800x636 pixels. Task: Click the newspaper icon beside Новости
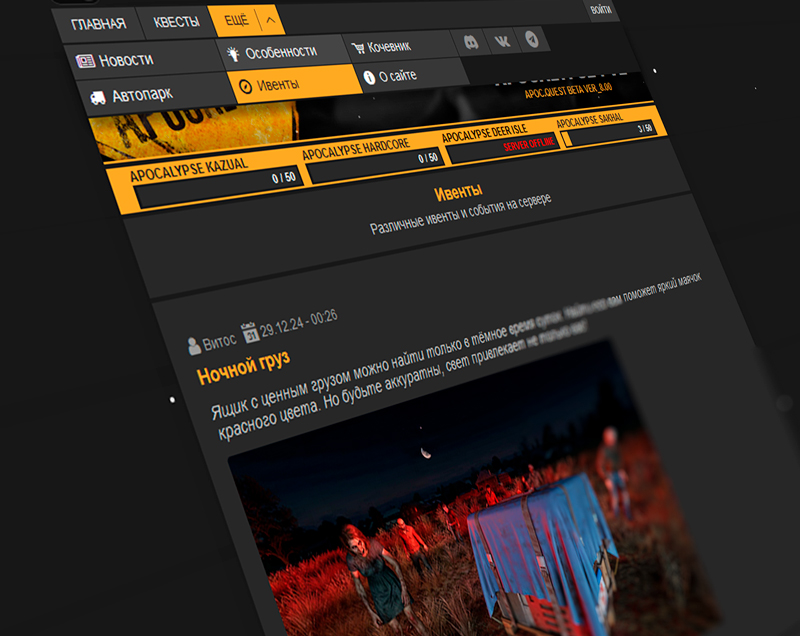[85, 61]
